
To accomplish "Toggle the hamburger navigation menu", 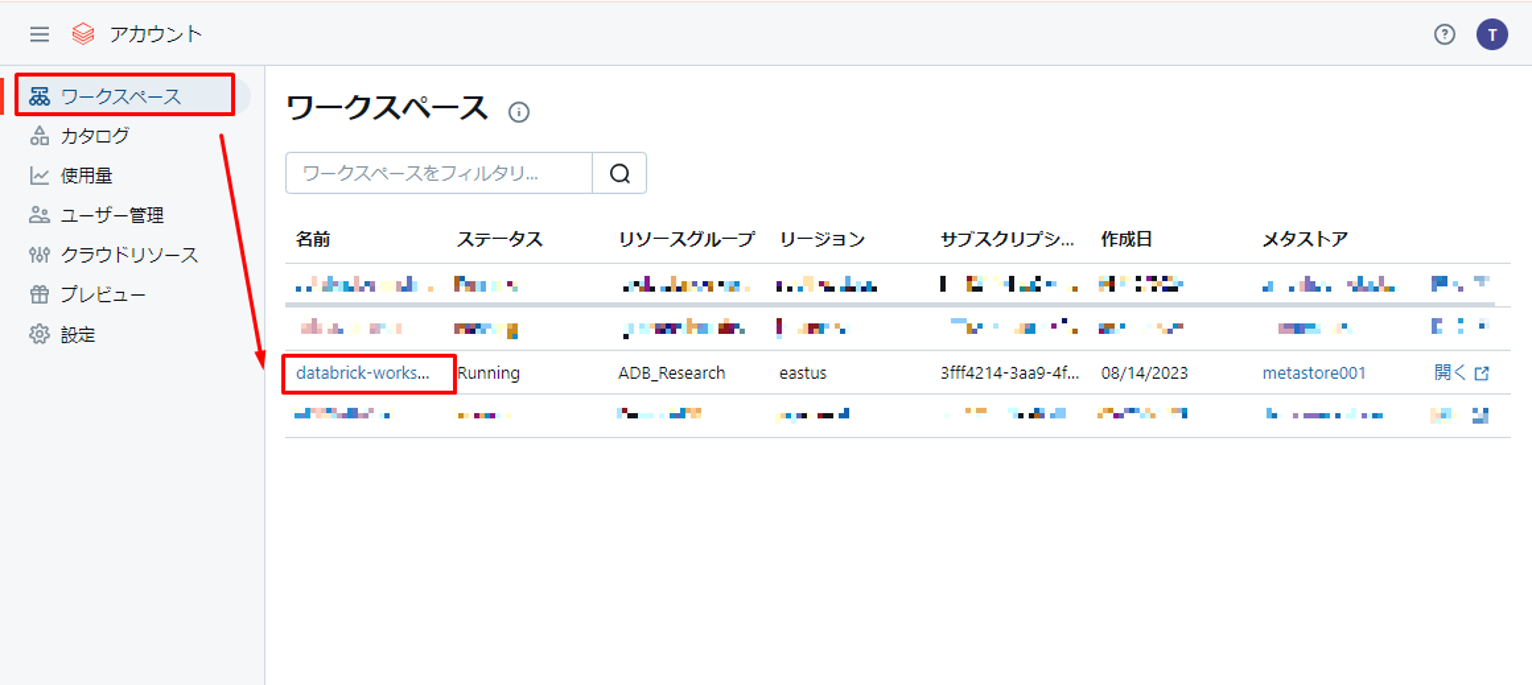I will tap(39, 35).
